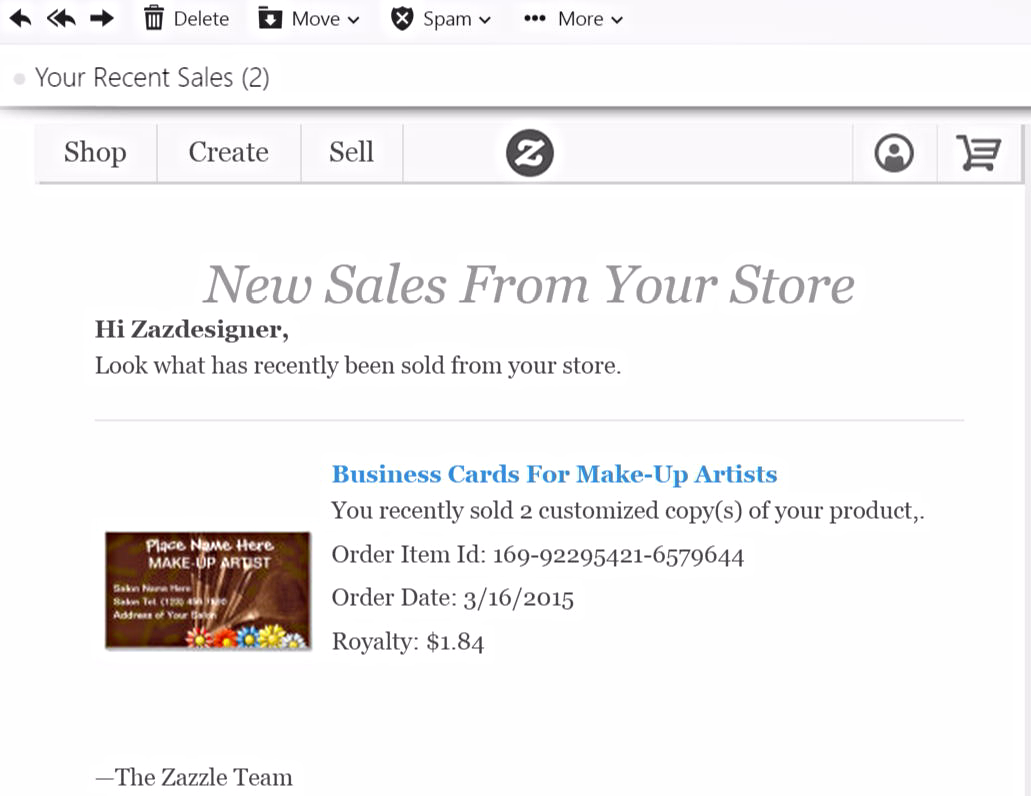Expand the Move dropdown chevron
Viewport: 1031px width, 796px height.
(353, 20)
